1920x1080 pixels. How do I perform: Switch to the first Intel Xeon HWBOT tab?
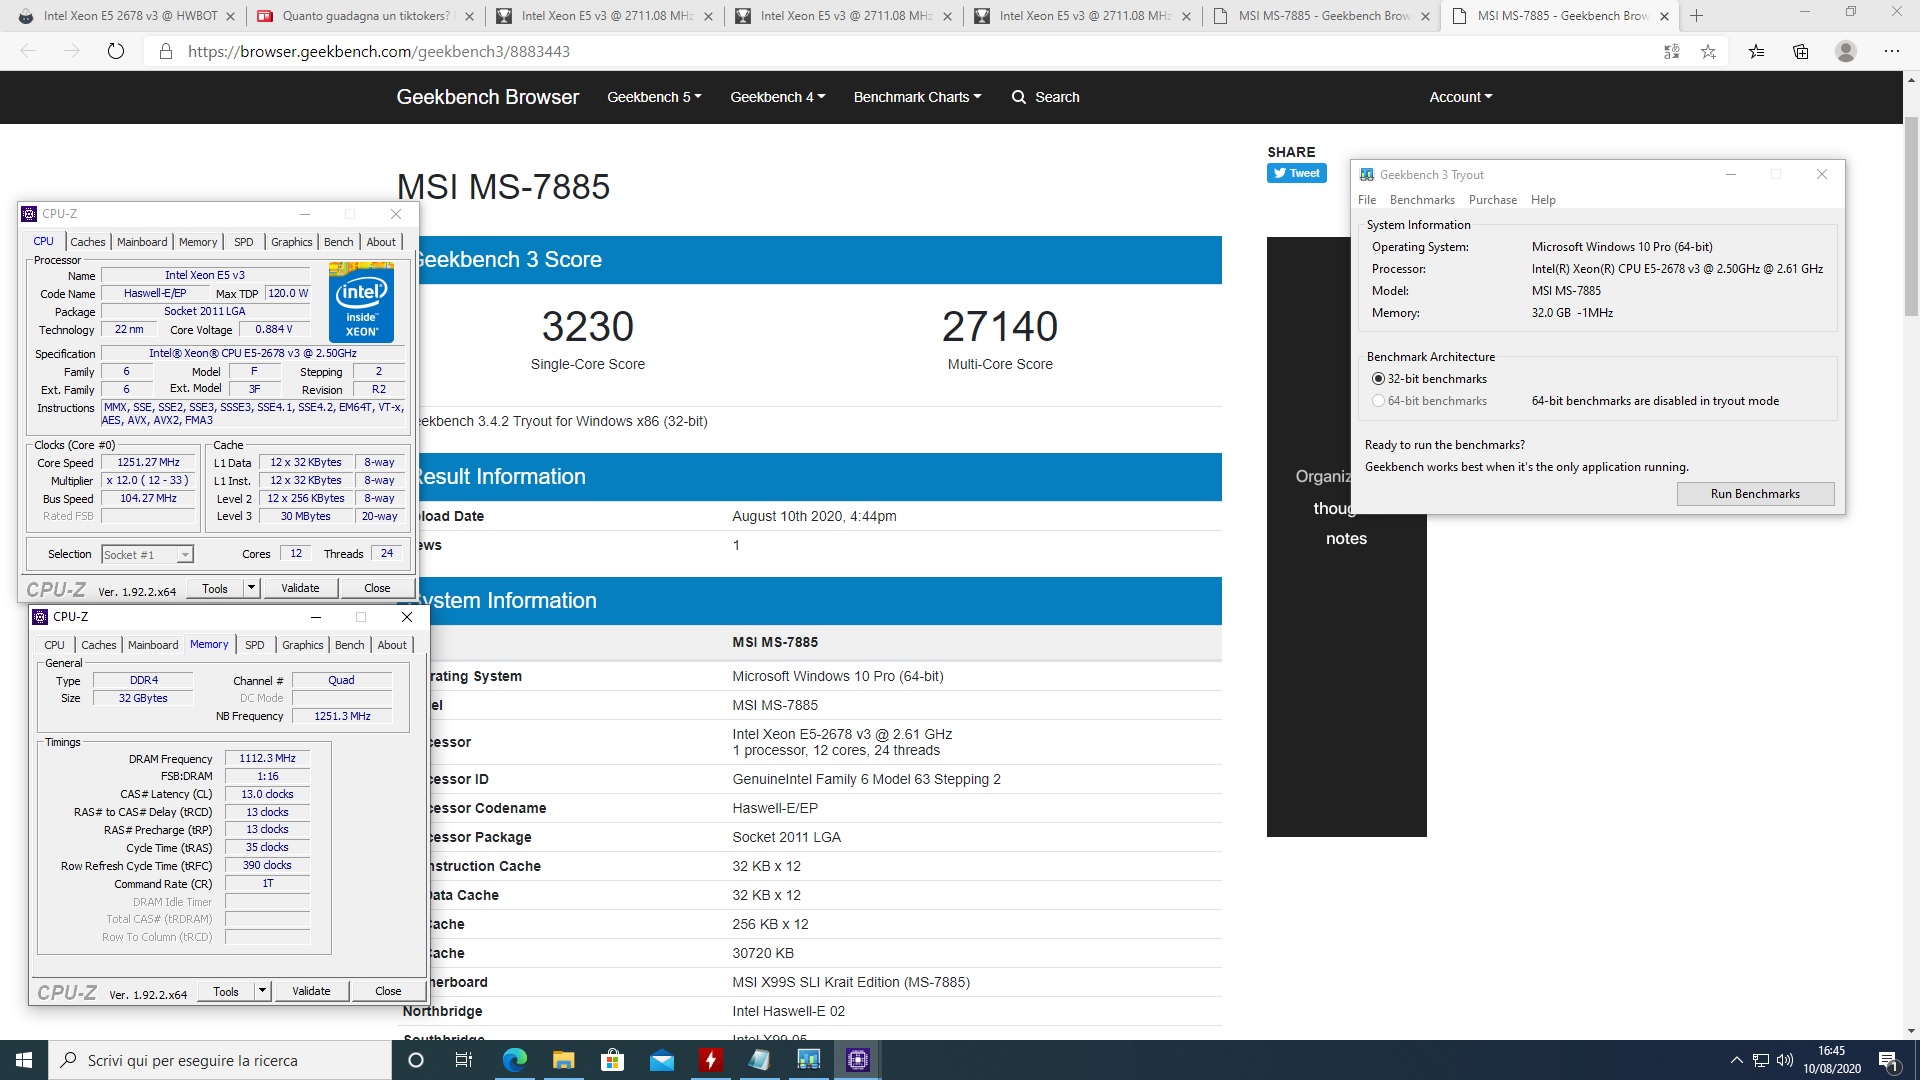(125, 15)
